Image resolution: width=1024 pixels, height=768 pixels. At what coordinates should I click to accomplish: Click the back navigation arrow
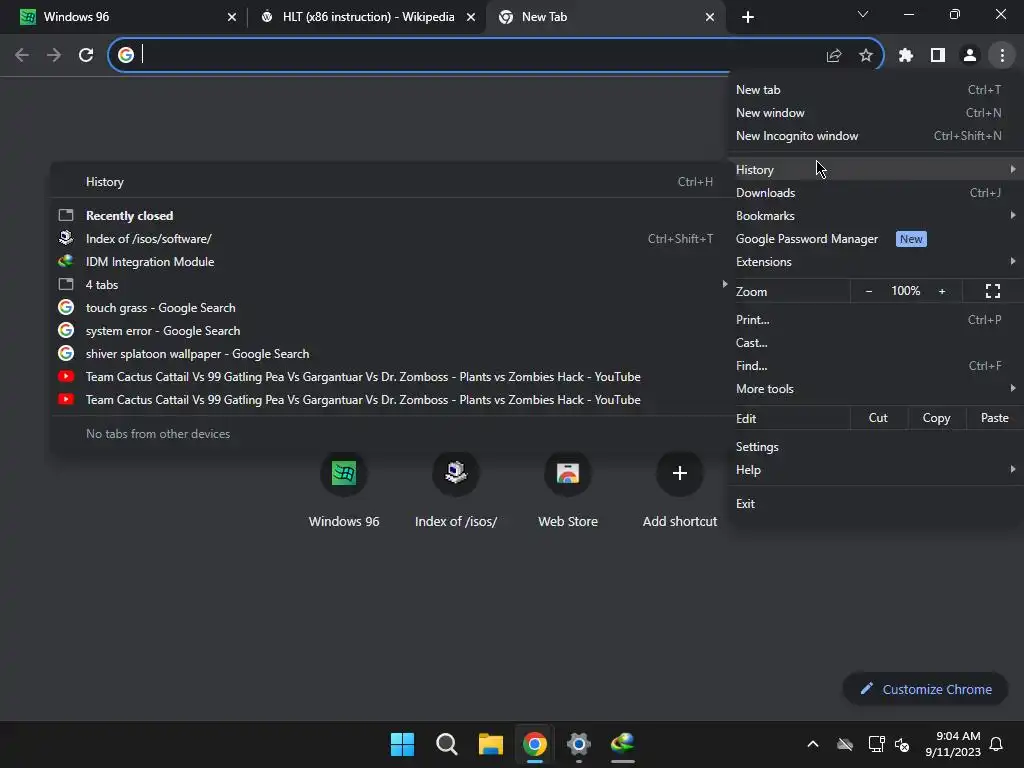tap(22, 55)
